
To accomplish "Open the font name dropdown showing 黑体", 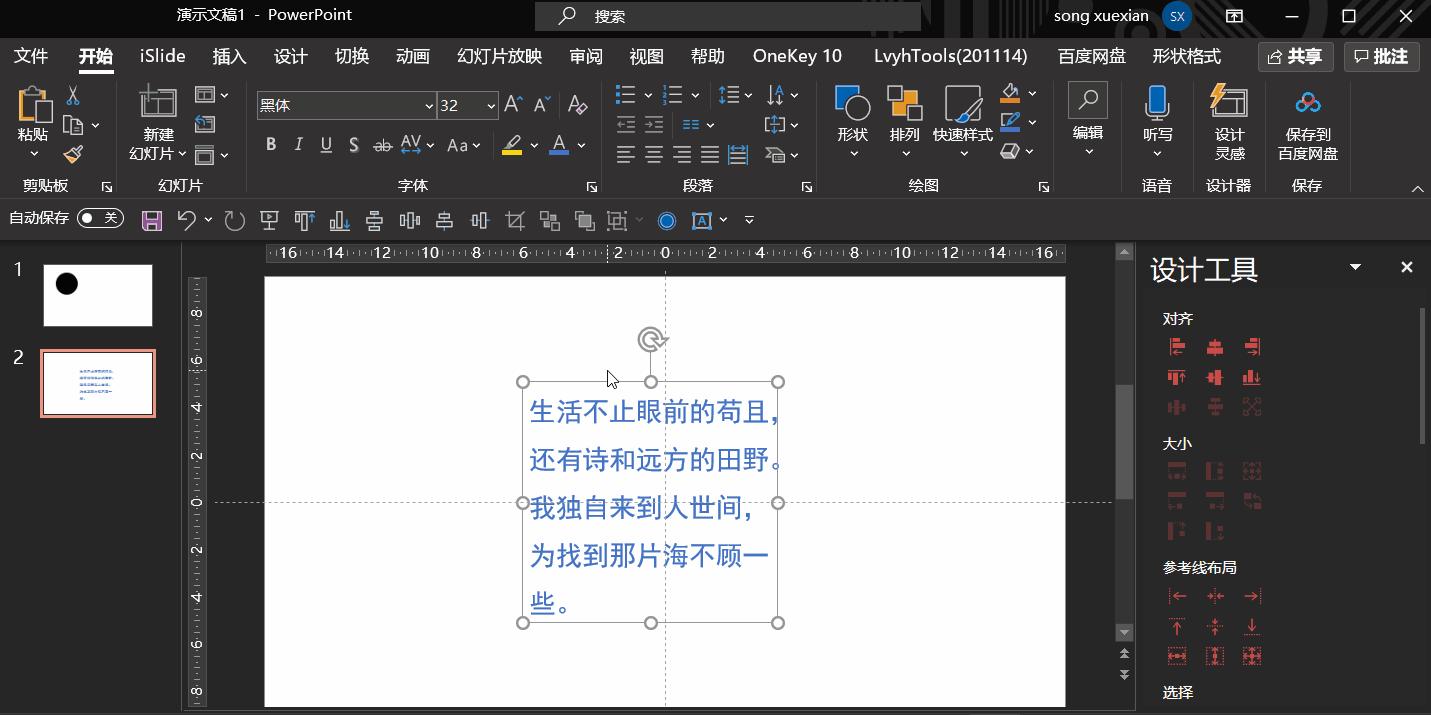I will pos(427,105).
